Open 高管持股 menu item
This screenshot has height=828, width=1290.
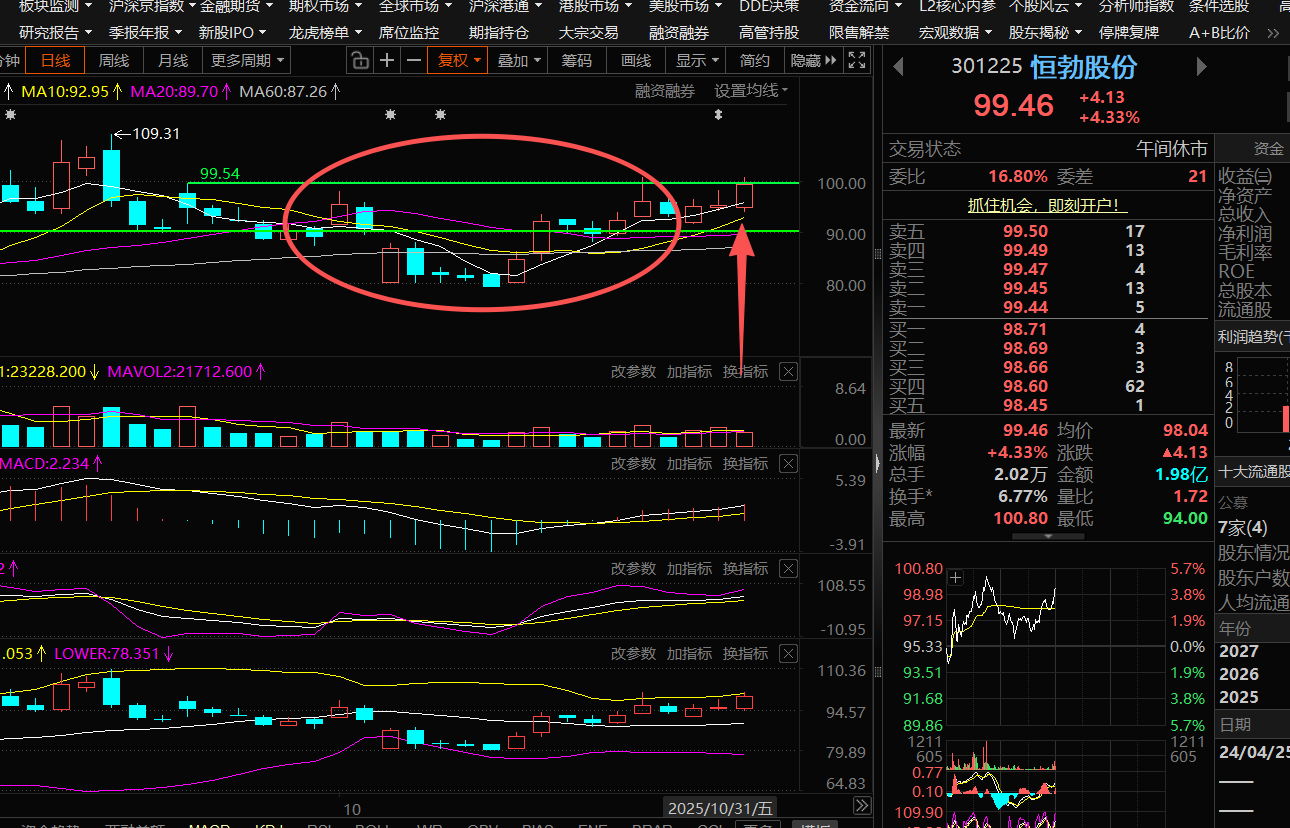click(x=769, y=33)
